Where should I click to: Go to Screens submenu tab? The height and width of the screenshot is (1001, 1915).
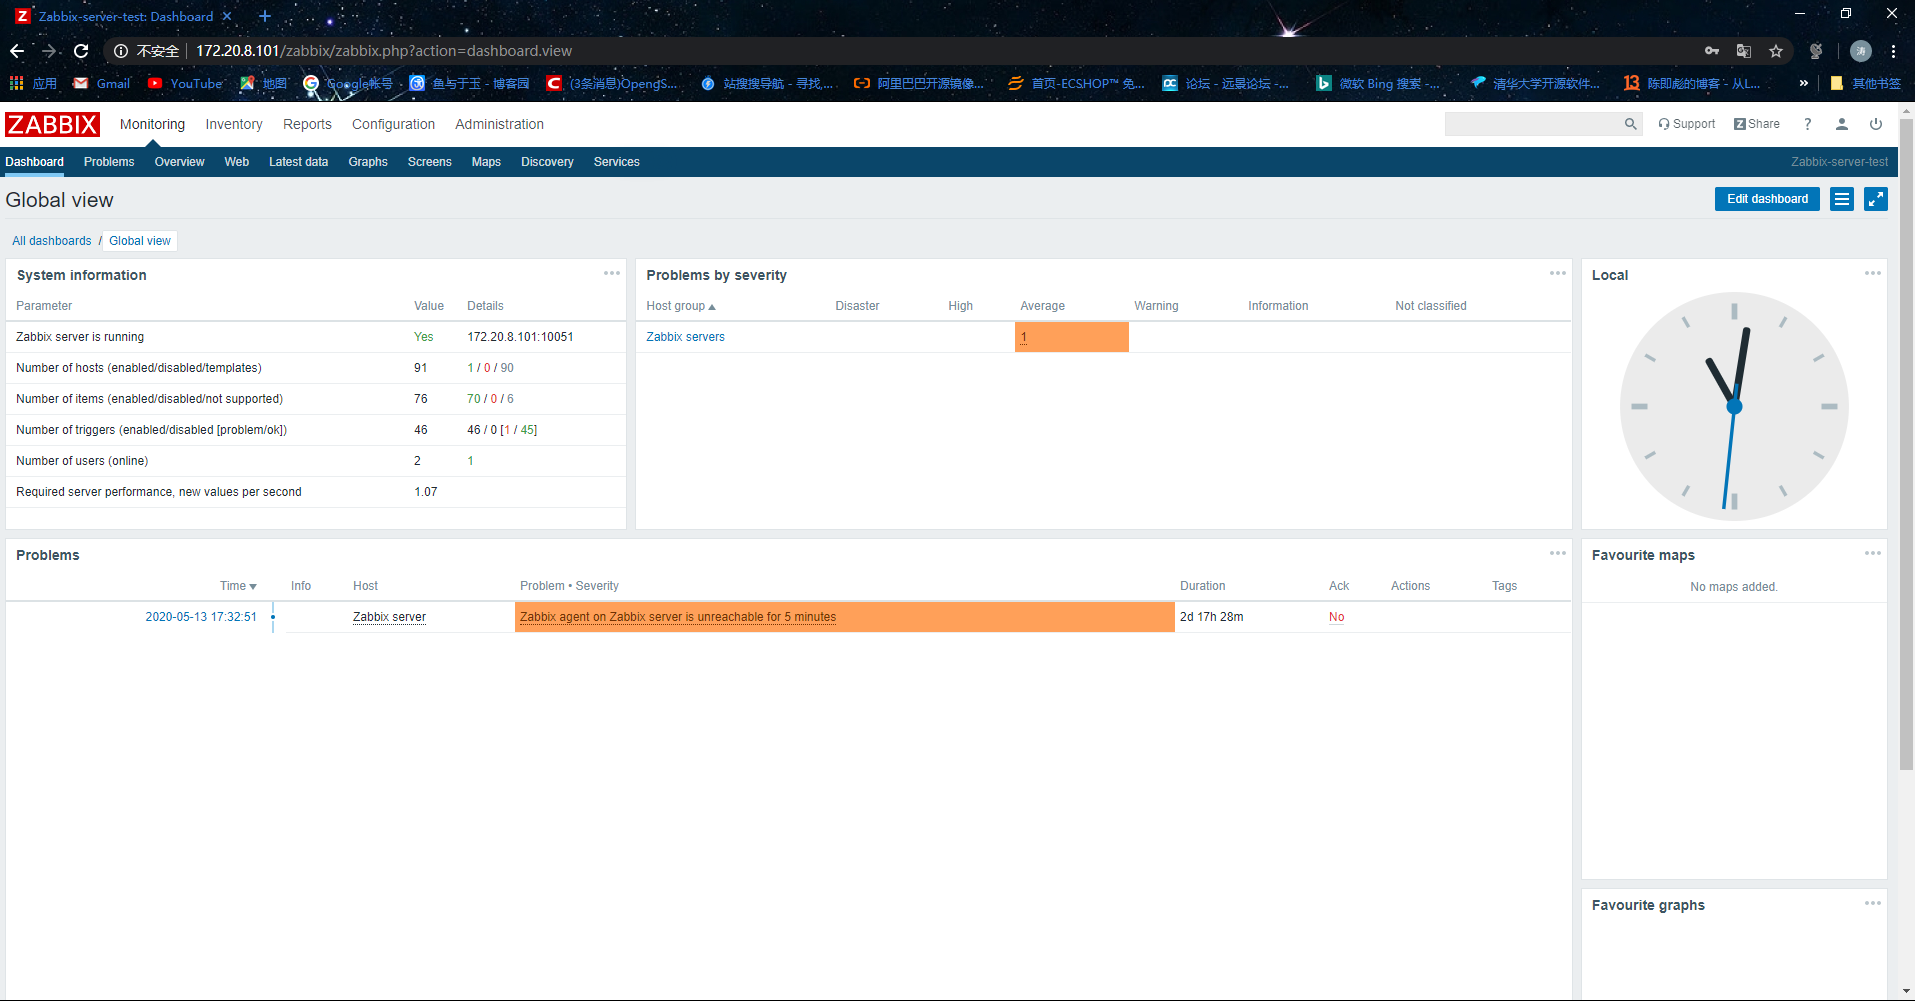click(x=430, y=162)
